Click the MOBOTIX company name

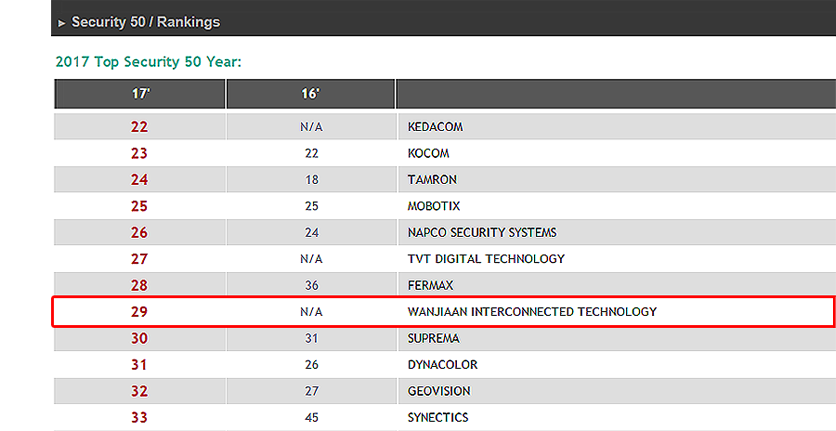433,206
